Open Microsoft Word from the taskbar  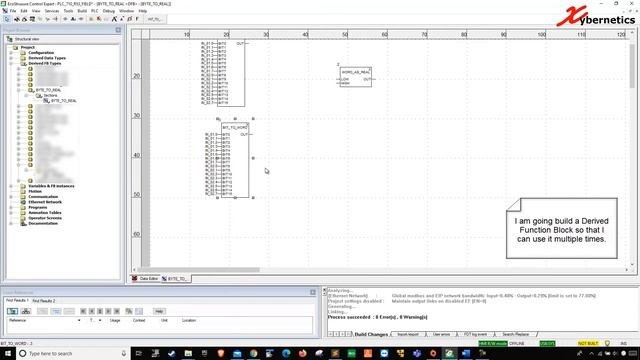coord(466,353)
